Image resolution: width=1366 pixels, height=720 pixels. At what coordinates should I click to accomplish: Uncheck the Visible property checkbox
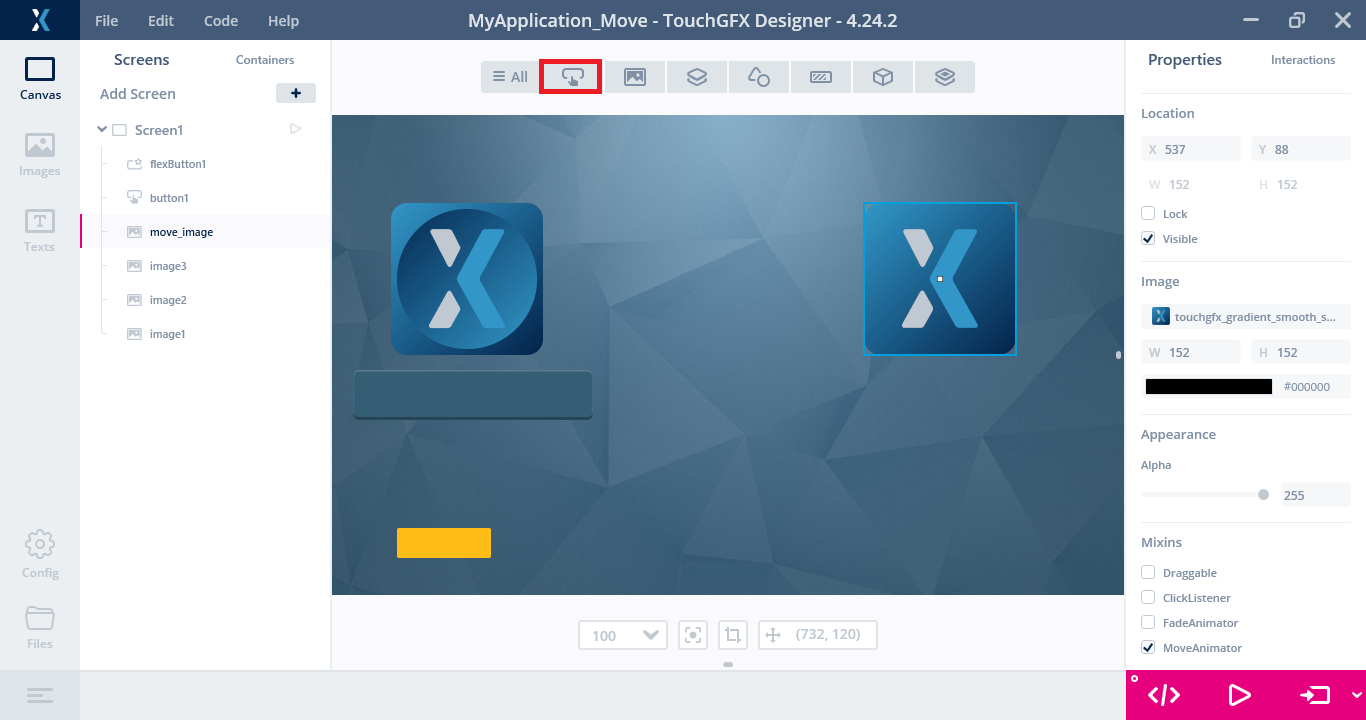point(1148,238)
